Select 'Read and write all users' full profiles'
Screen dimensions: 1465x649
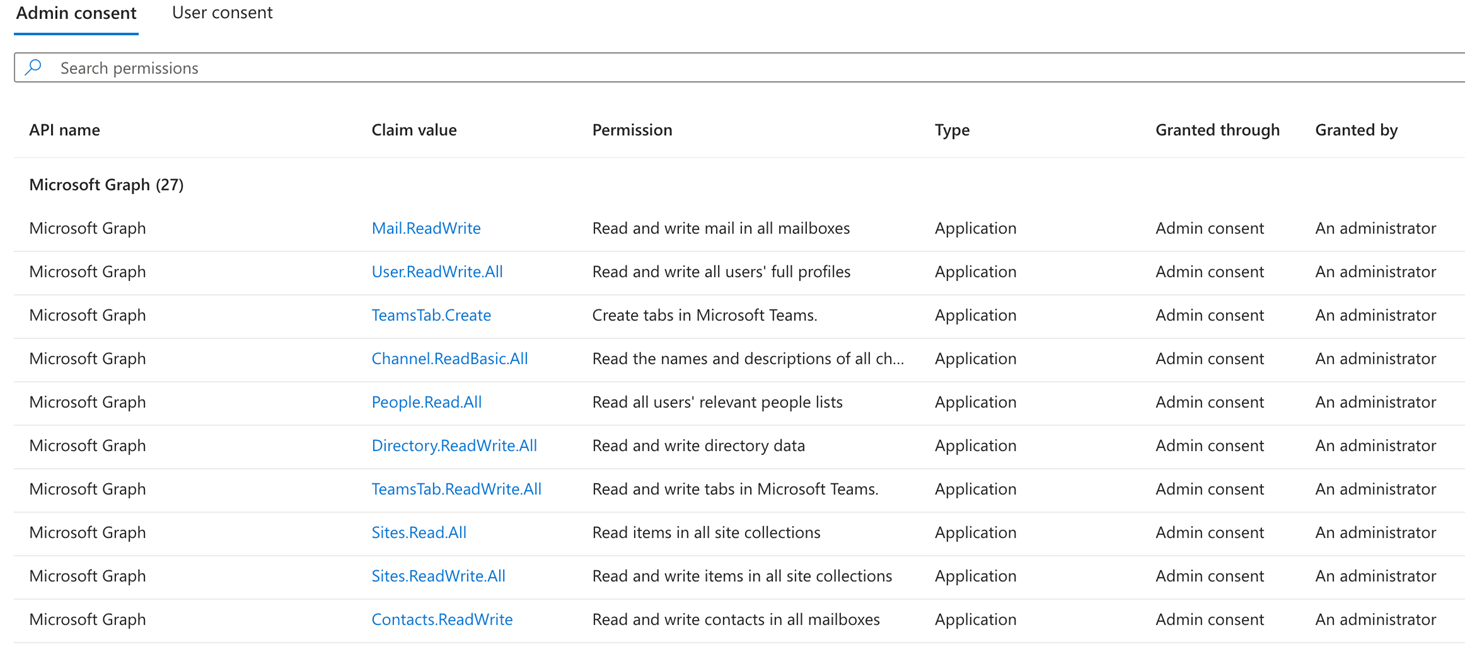pos(721,272)
